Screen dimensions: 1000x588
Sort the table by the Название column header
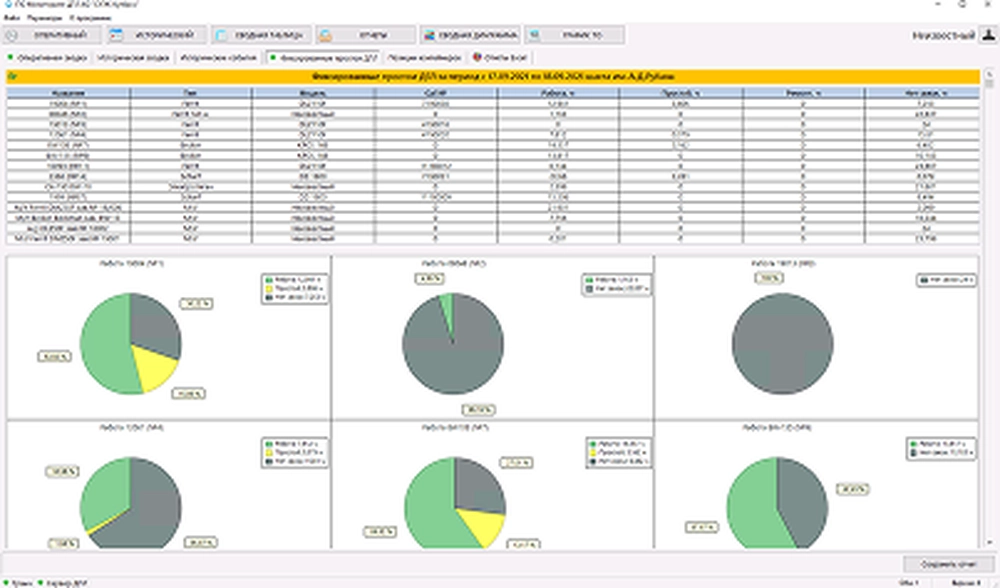[68, 93]
